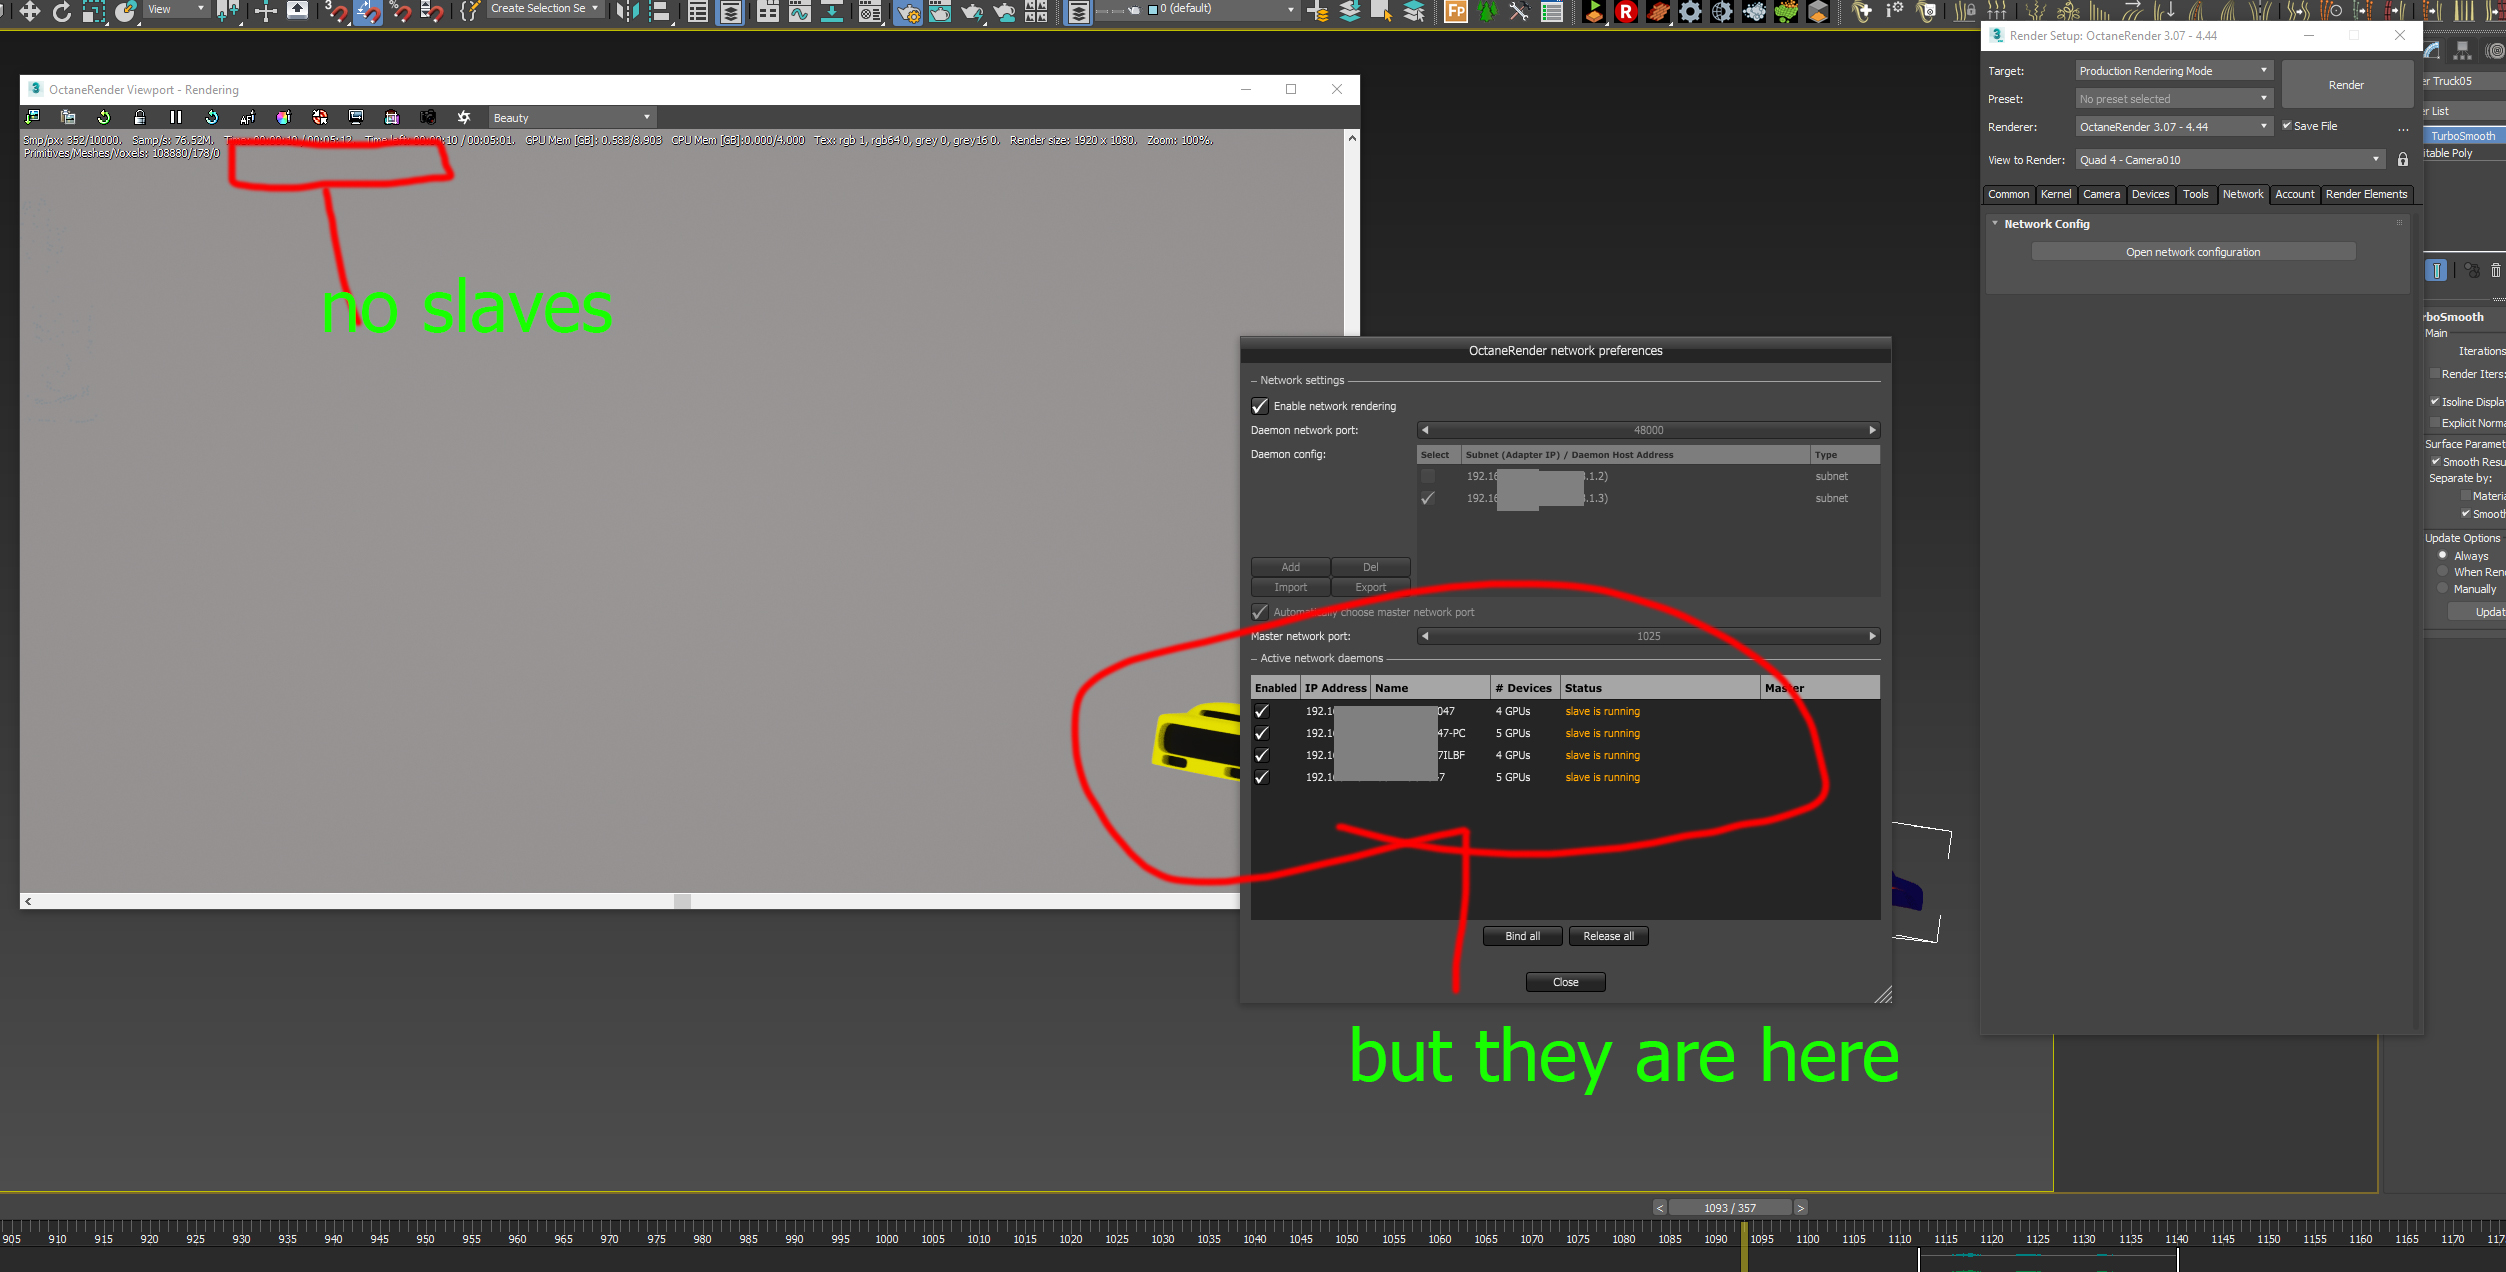Image resolution: width=2506 pixels, height=1272 pixels.
Task: Expand View to Render camera dropdown
Action: point(2229,160)
